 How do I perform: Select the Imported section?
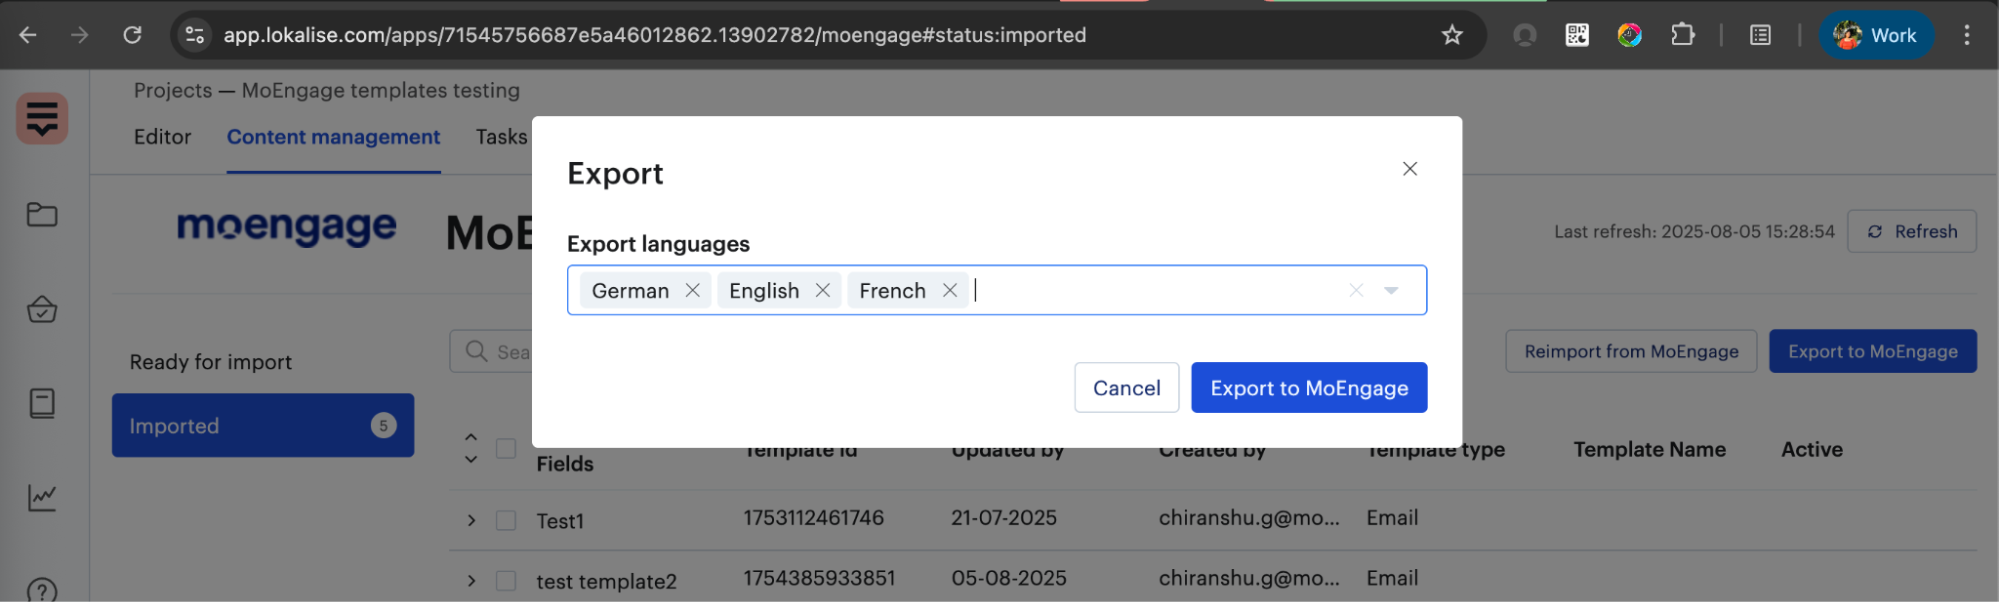point(263,426)
